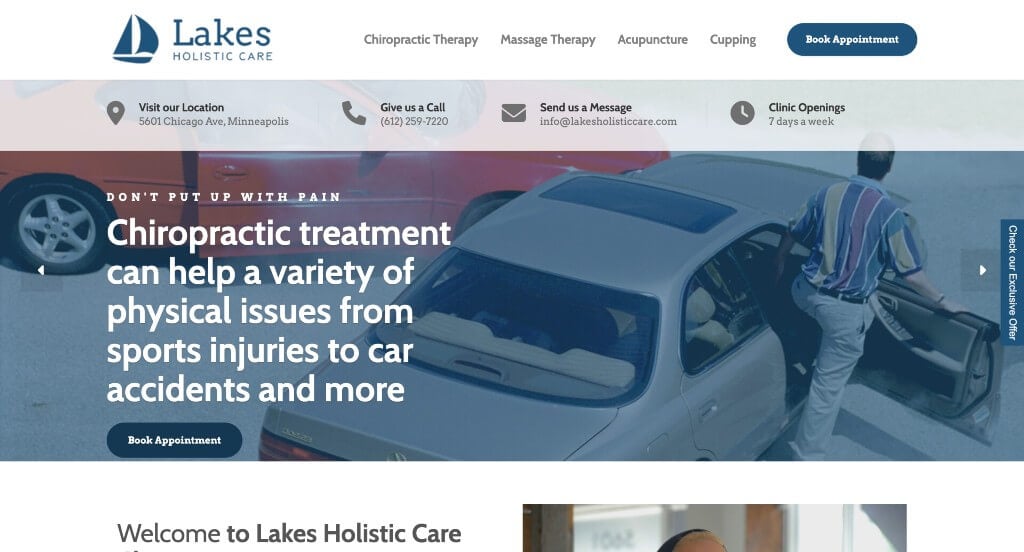
Task: Go to previous slide with left arrow
Action: (41, 270)
